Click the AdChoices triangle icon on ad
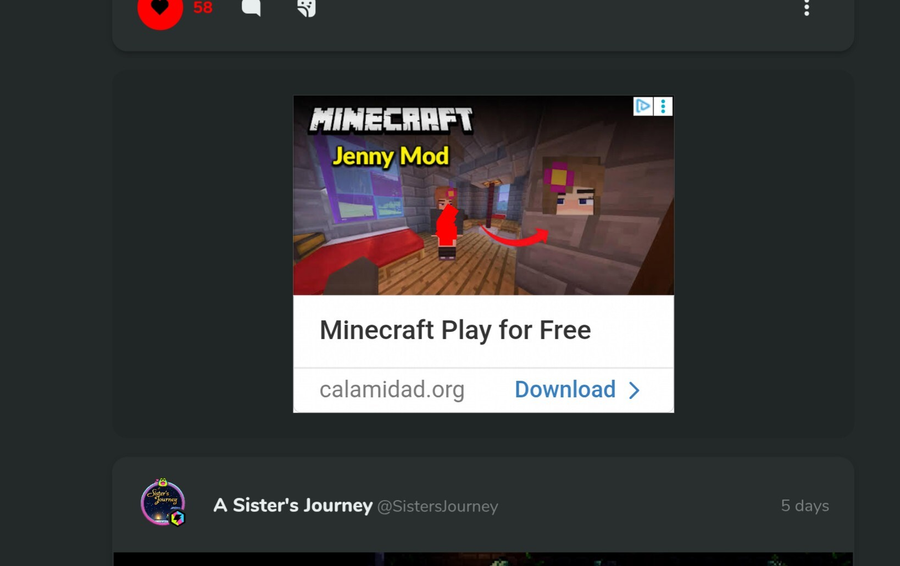The height and width of the screenshot is (566, 900). 643,106
